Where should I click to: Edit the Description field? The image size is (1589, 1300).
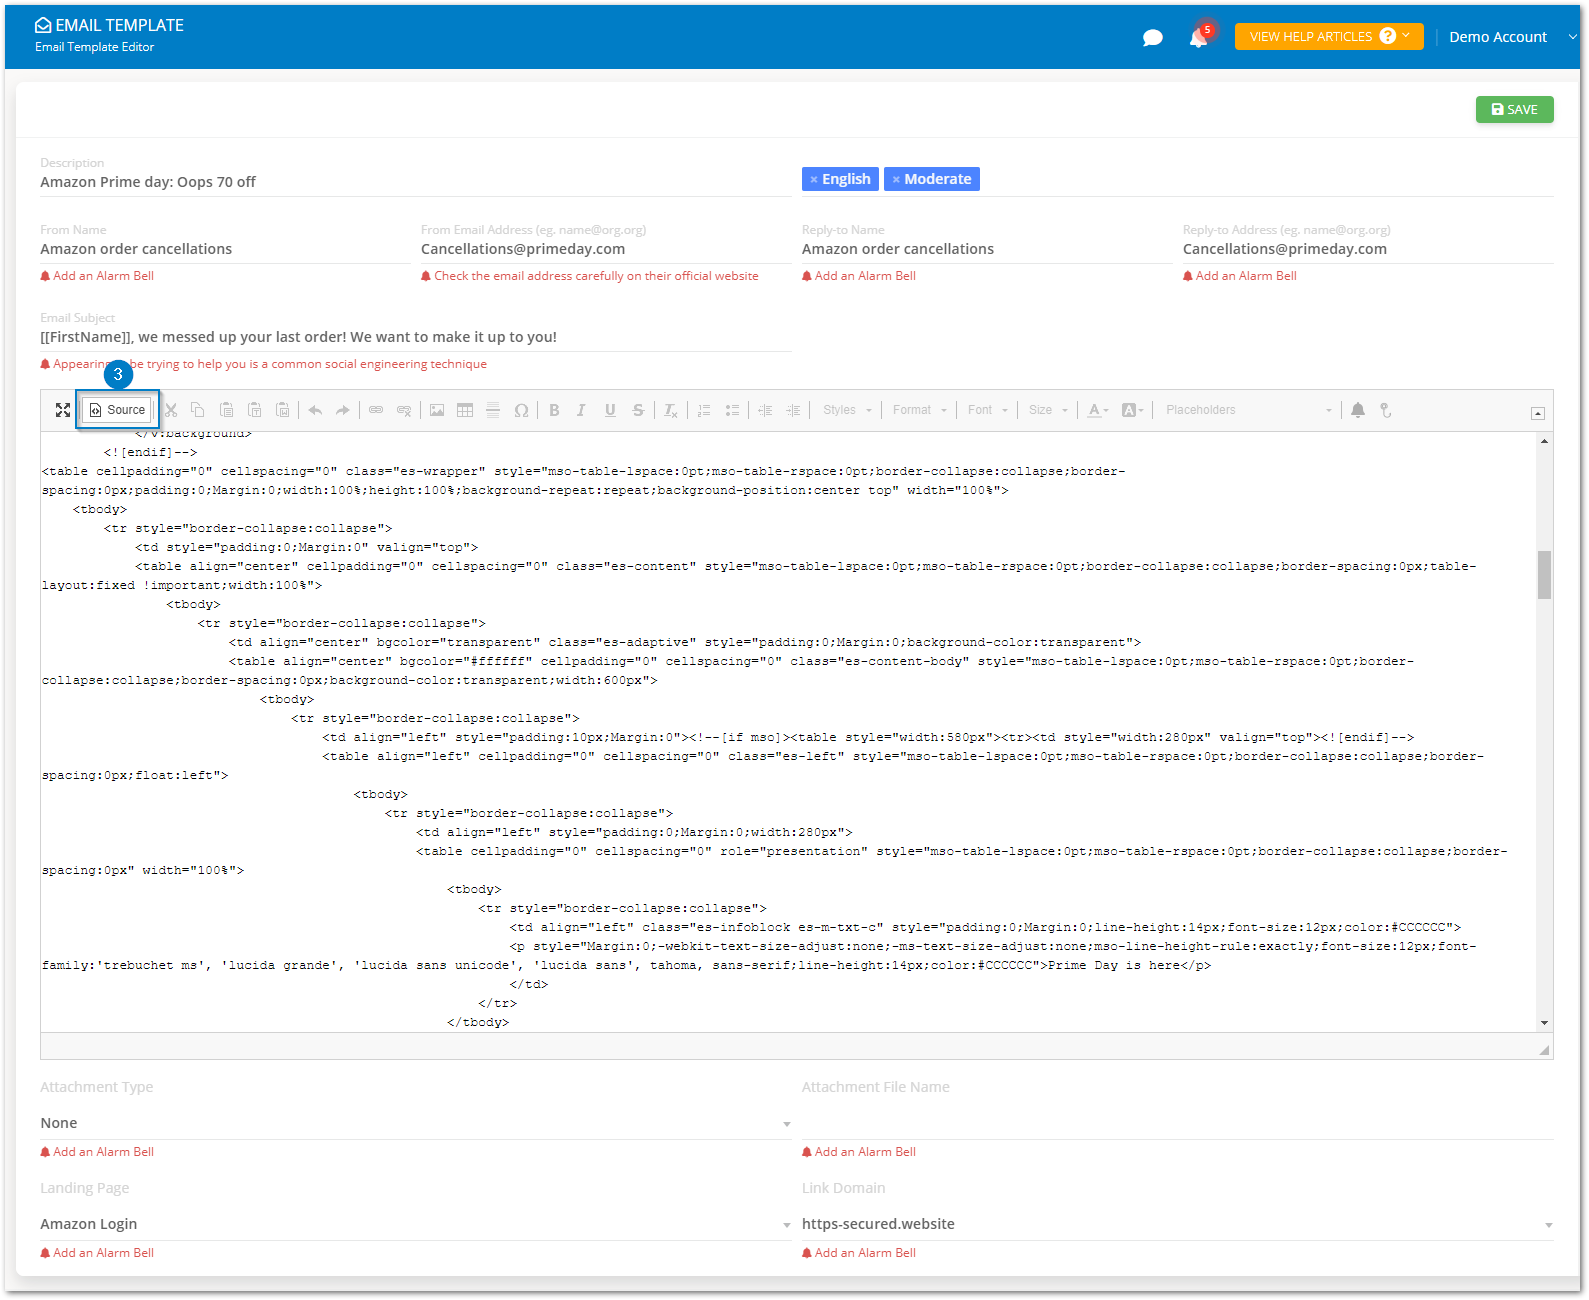[x=415, y=182]
